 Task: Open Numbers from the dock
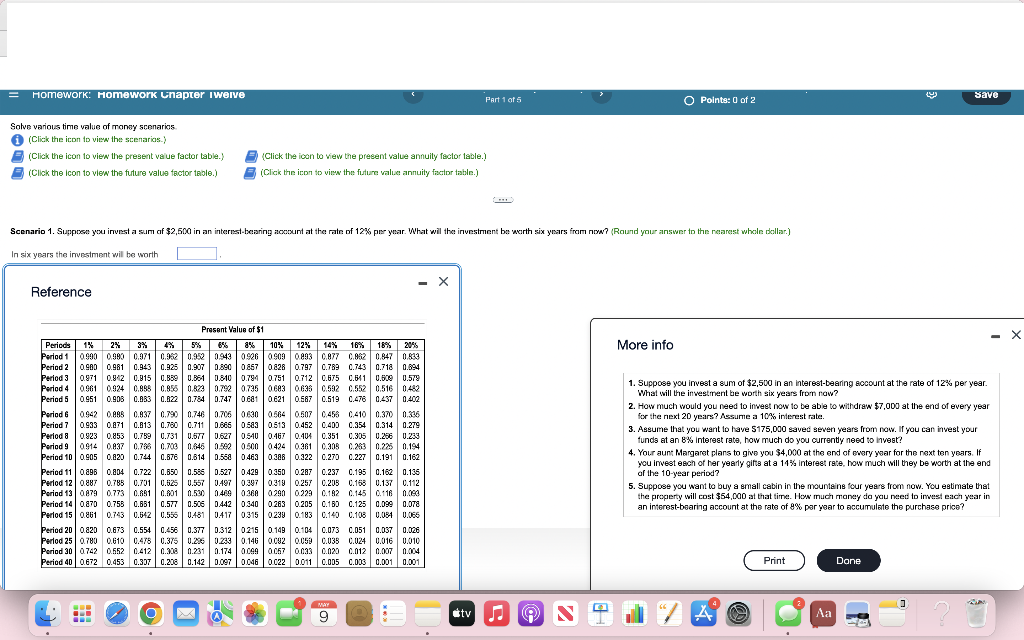634,613
